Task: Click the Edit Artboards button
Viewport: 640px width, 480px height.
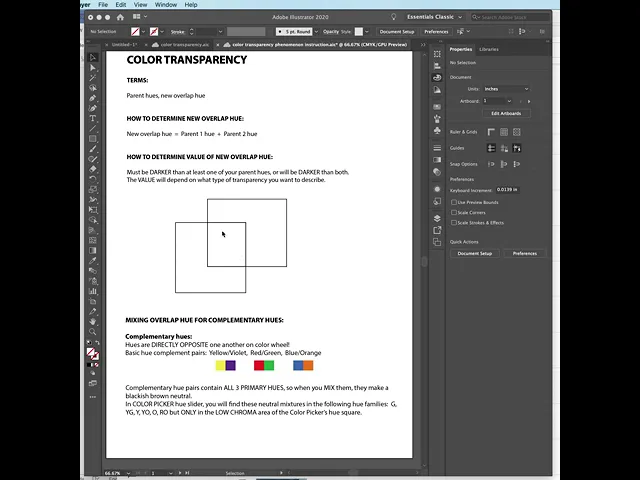Action: [x=506, y=113]
